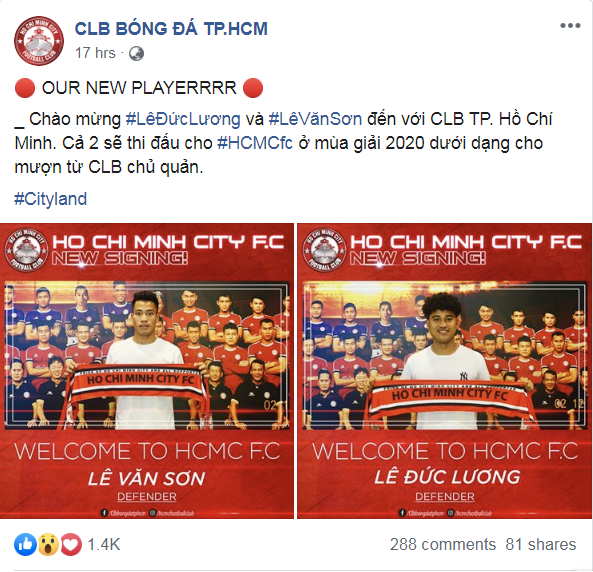
Task: Open the #LêĐứcLương hashtag
Action: 183,119
